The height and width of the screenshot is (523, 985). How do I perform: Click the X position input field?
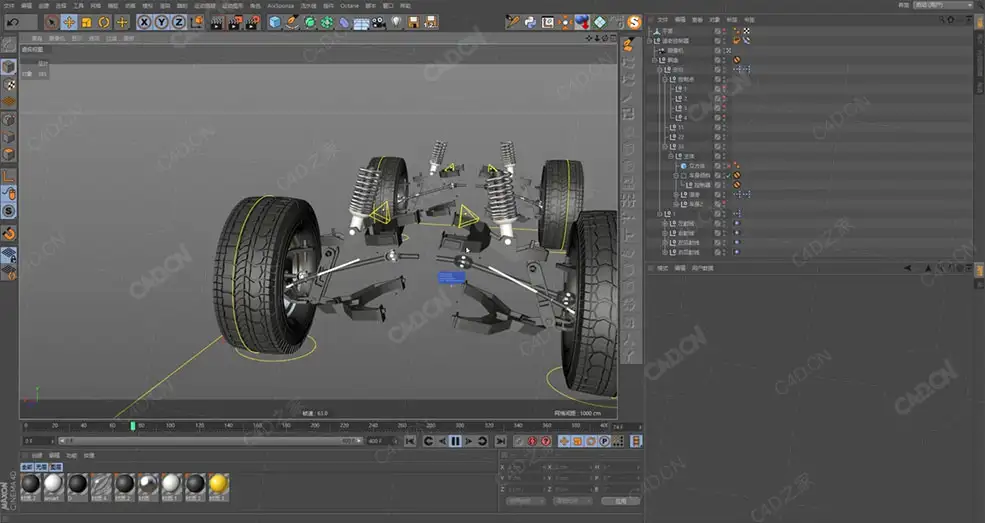point(524,468)
